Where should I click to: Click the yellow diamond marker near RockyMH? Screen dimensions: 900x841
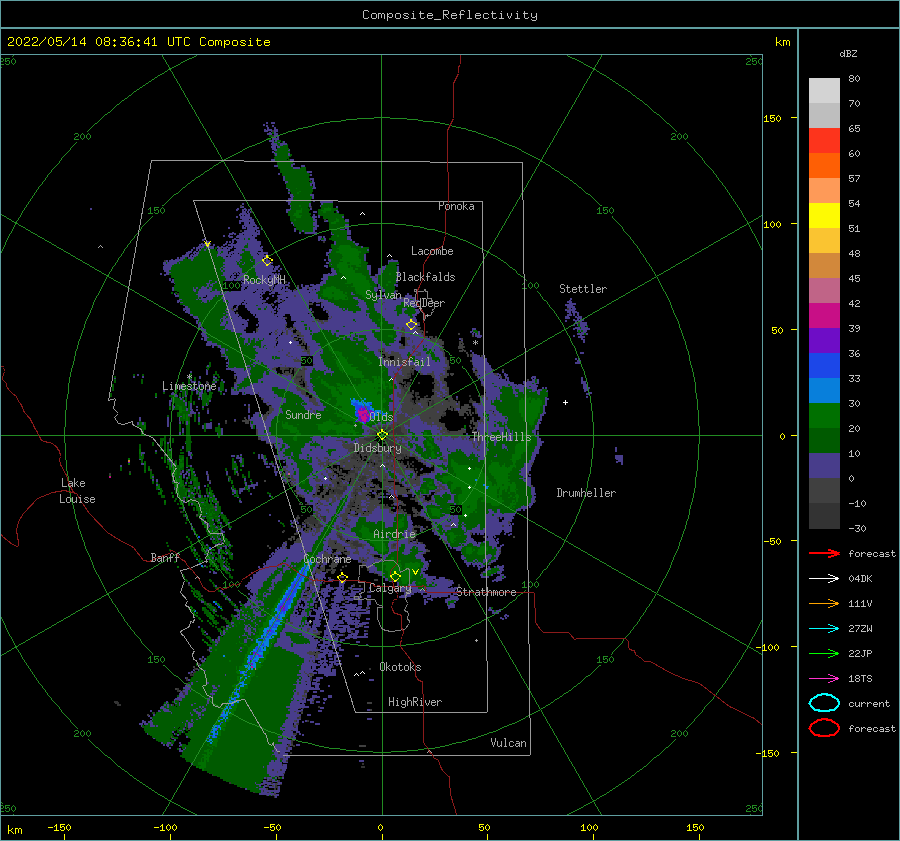point(267,261)
